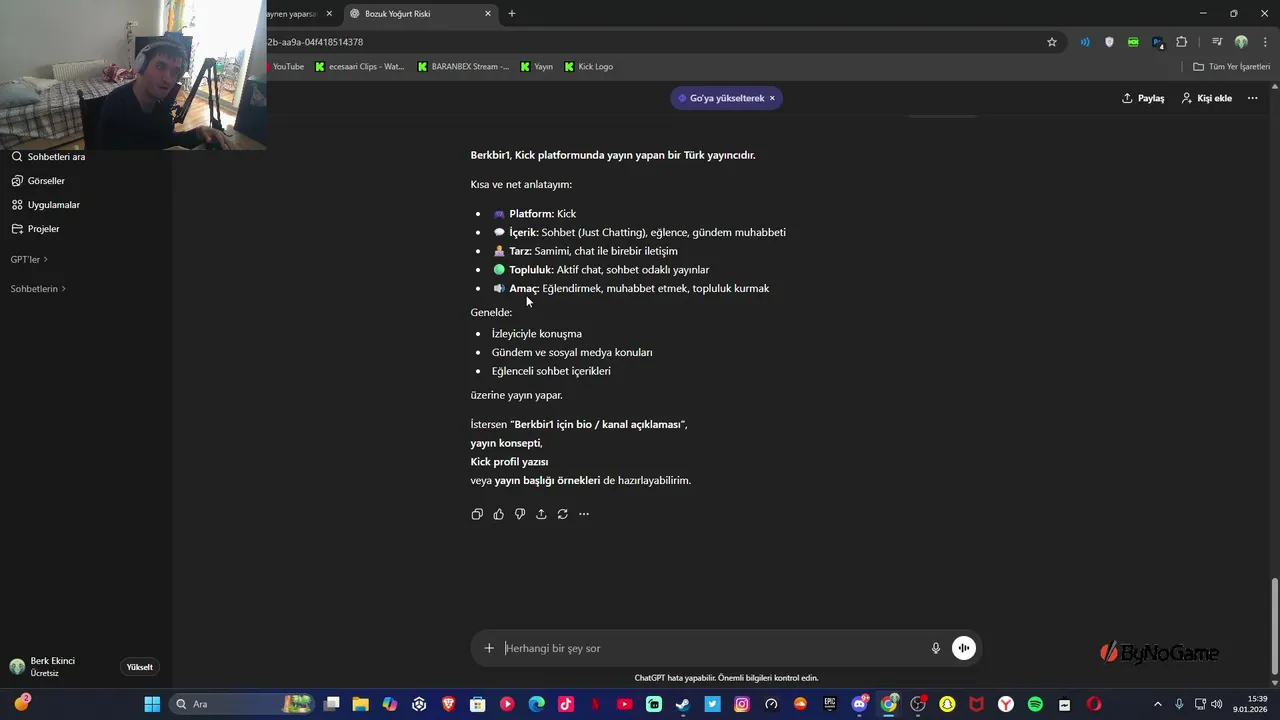Open the Tüm Yer İşaretleri bookmarks folder
This screenshot has height=720, width=1280.
tap(1232, 66)
